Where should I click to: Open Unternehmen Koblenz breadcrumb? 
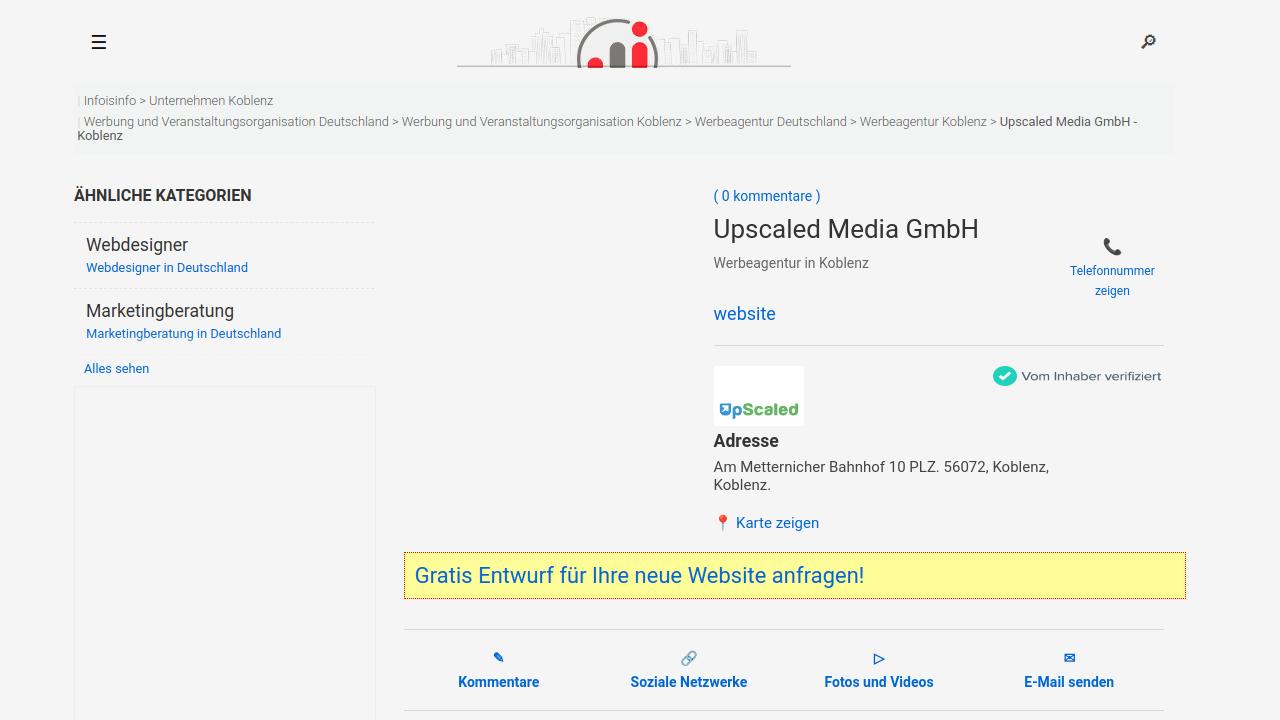211,101
